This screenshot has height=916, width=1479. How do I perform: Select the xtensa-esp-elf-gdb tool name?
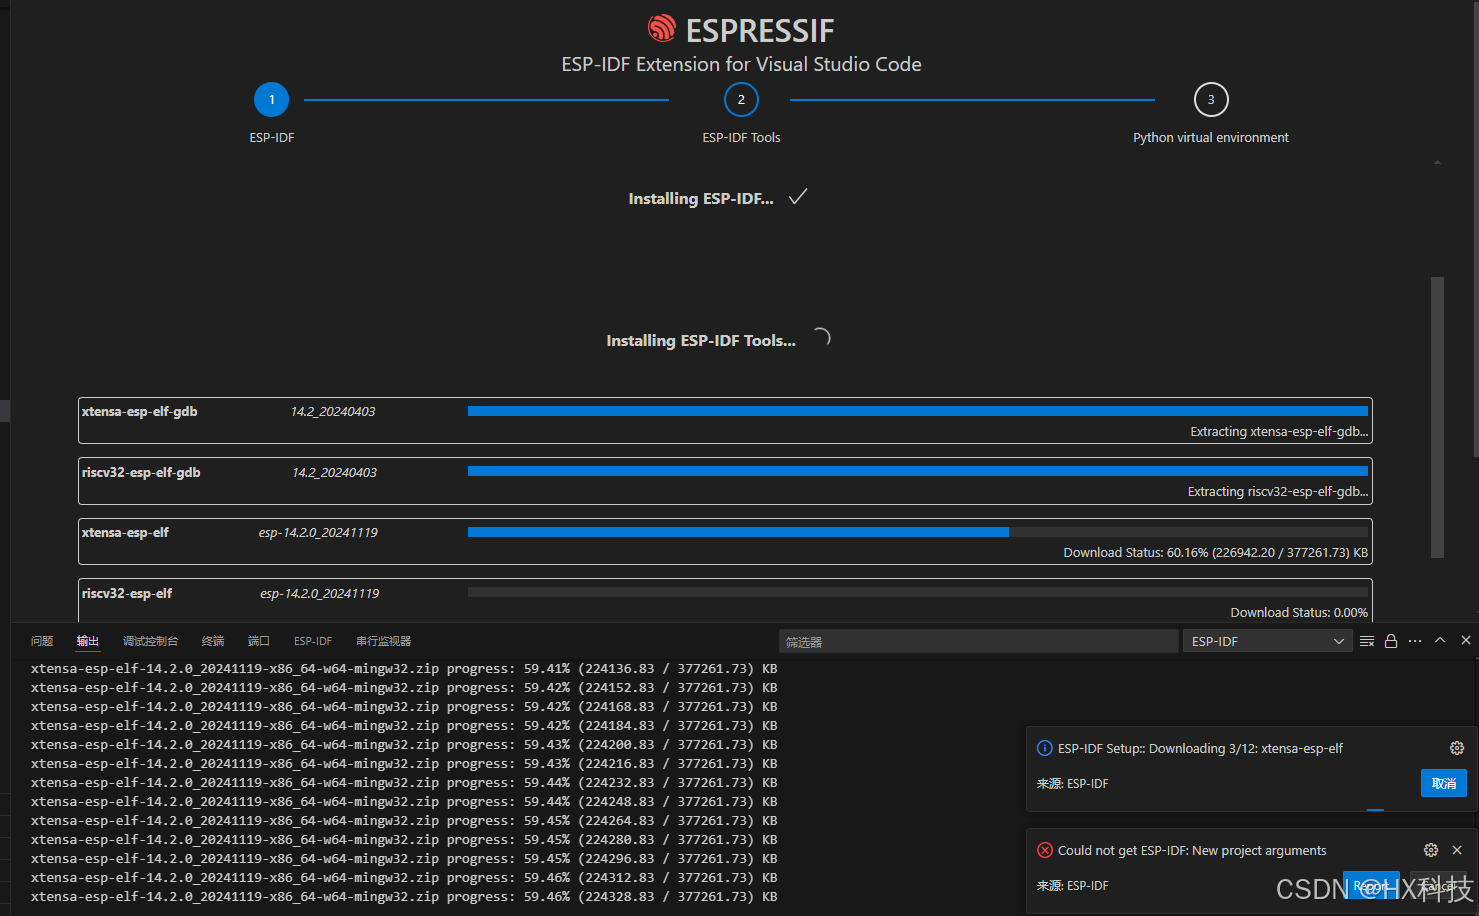[140, 411]
